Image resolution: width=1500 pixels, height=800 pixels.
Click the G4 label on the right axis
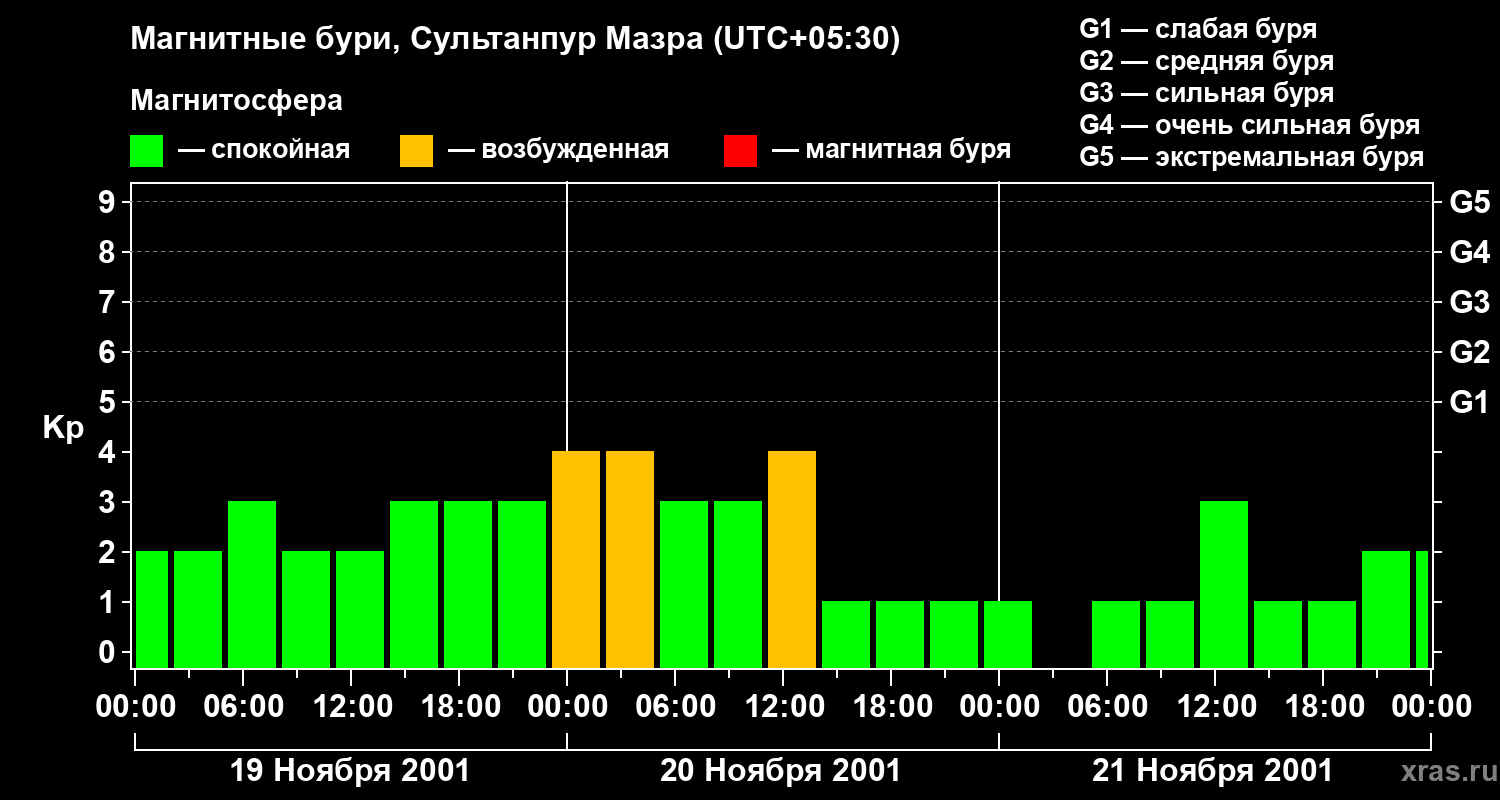coord(1469,253)
